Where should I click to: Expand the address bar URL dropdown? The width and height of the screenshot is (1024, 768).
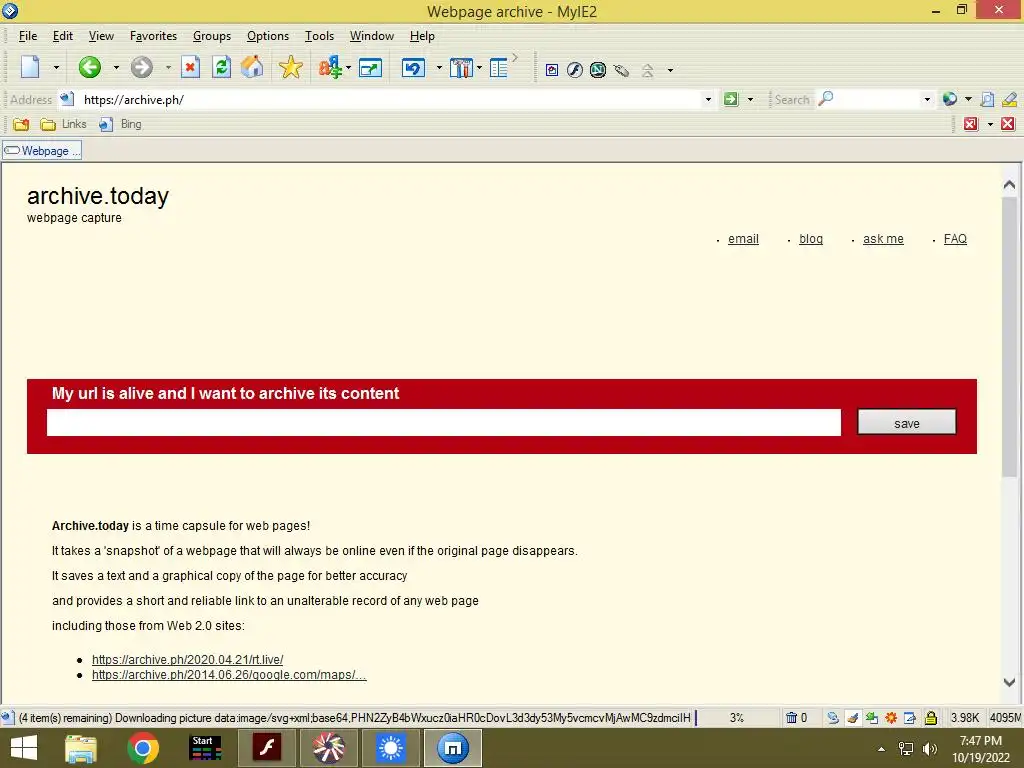(708, 99)
